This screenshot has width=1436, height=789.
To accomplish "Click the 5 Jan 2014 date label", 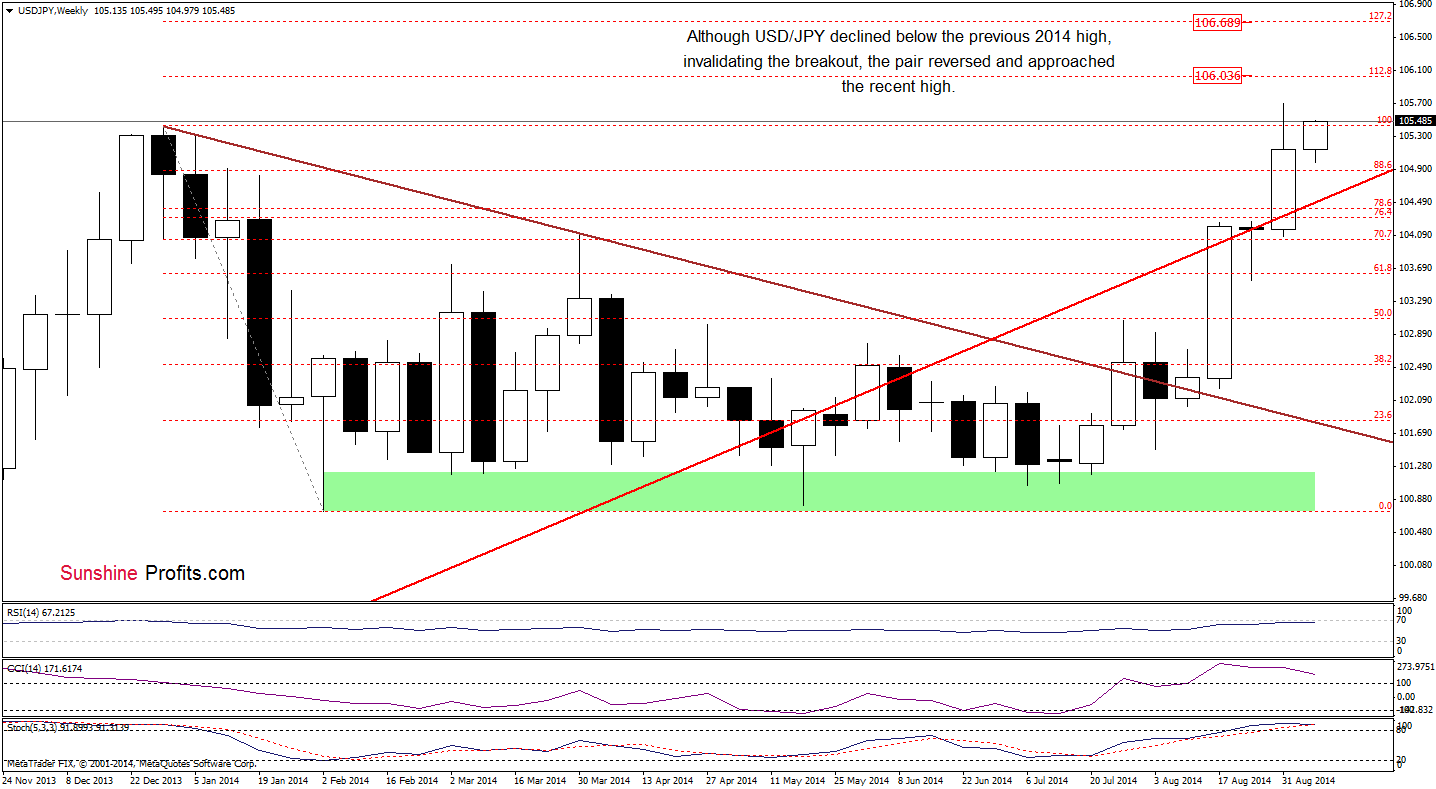I will tap(218, 780).
